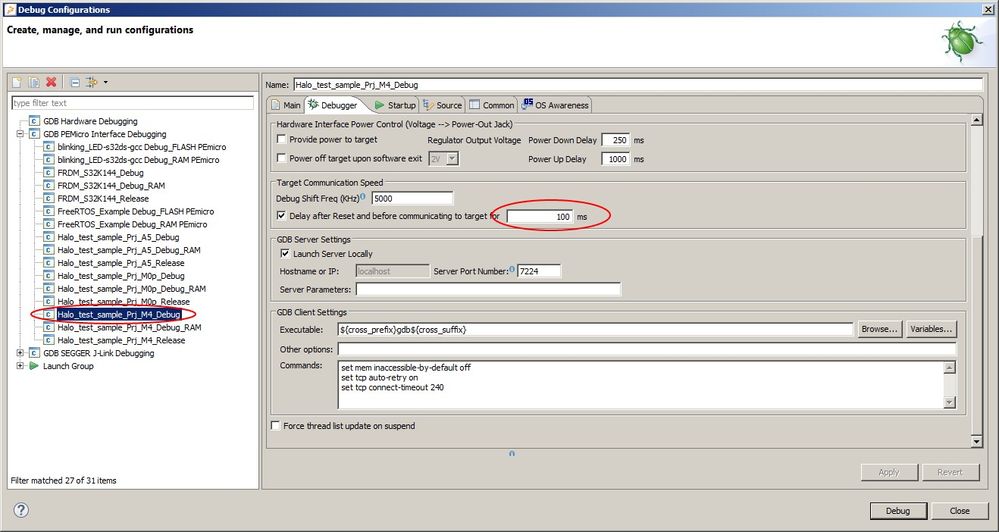The width and height of the screenshot is (999, 532).
Task: Click the info icon beside Debug Shift Freq
Action: tap(363, 197)
